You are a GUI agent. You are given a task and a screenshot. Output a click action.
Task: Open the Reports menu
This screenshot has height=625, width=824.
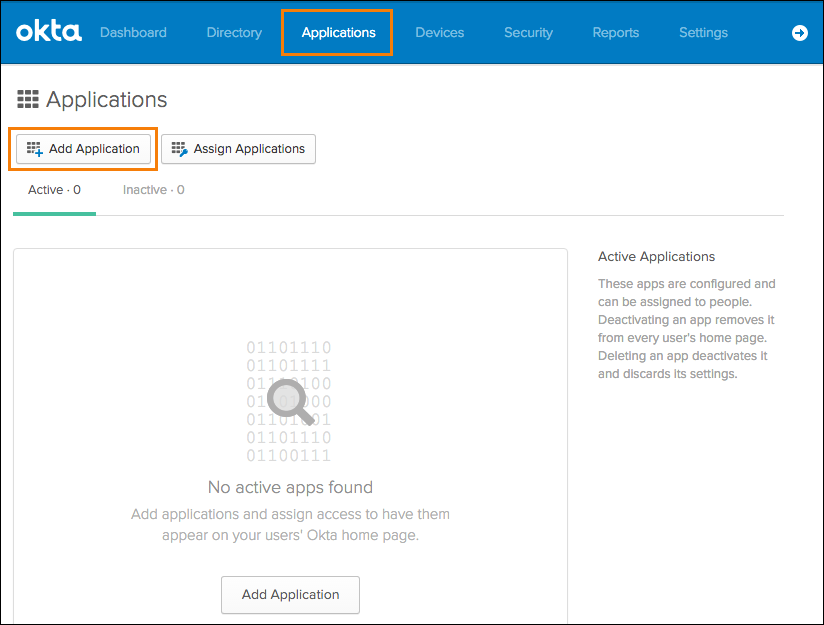pos(615,33)
